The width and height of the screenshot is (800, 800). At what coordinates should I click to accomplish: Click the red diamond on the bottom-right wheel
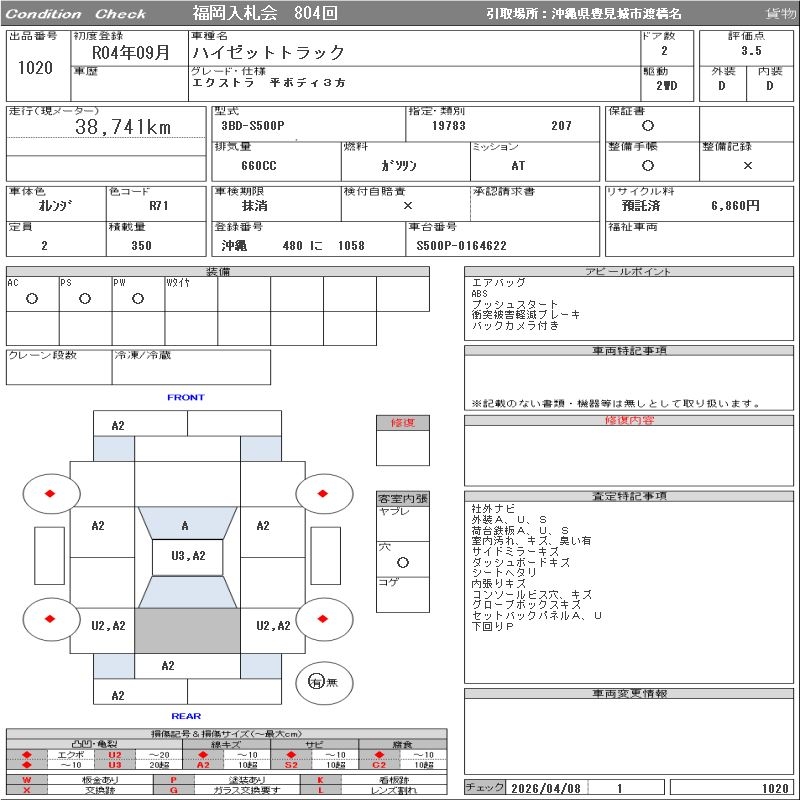coord(322,619)
